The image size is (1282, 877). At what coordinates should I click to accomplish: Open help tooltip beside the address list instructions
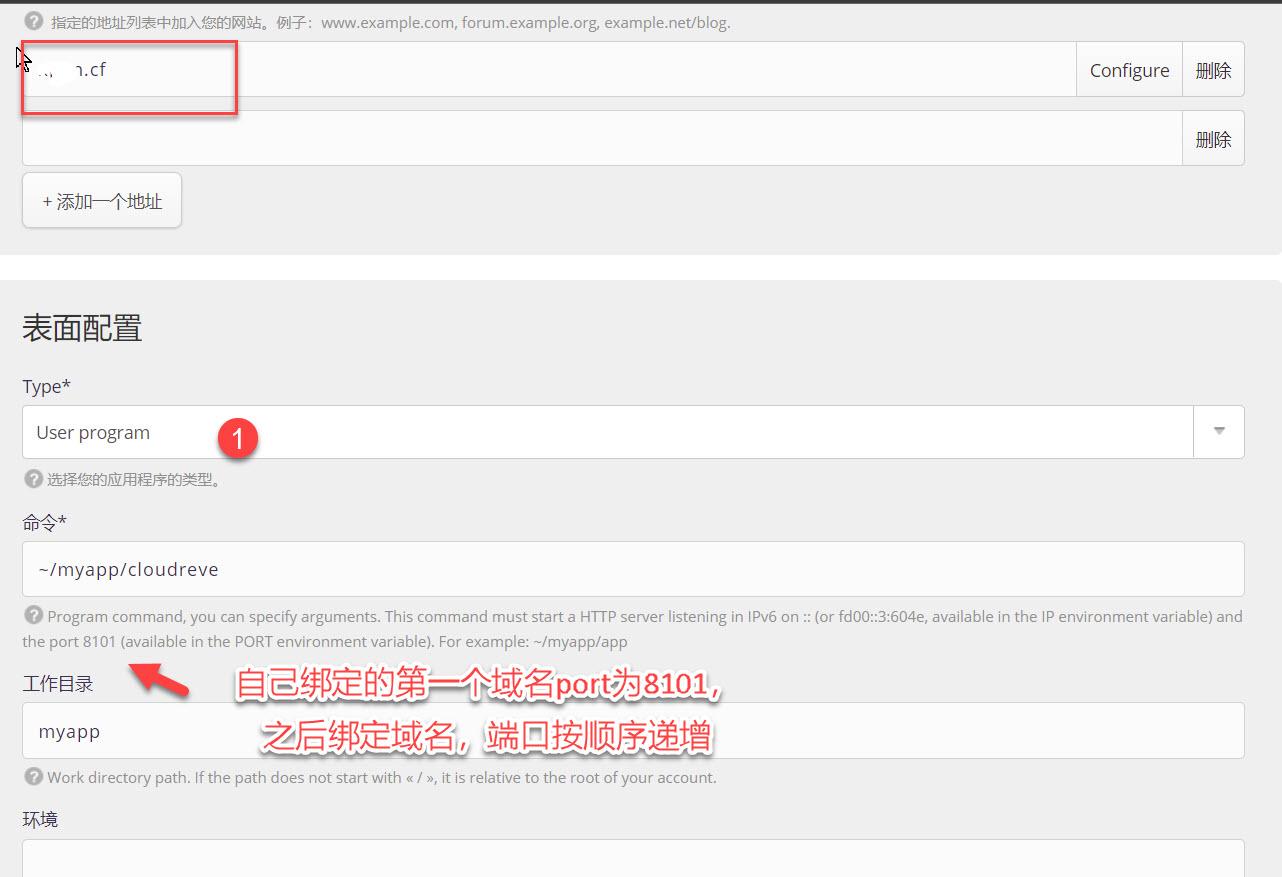pyautogui.click(x=35, y=22)
